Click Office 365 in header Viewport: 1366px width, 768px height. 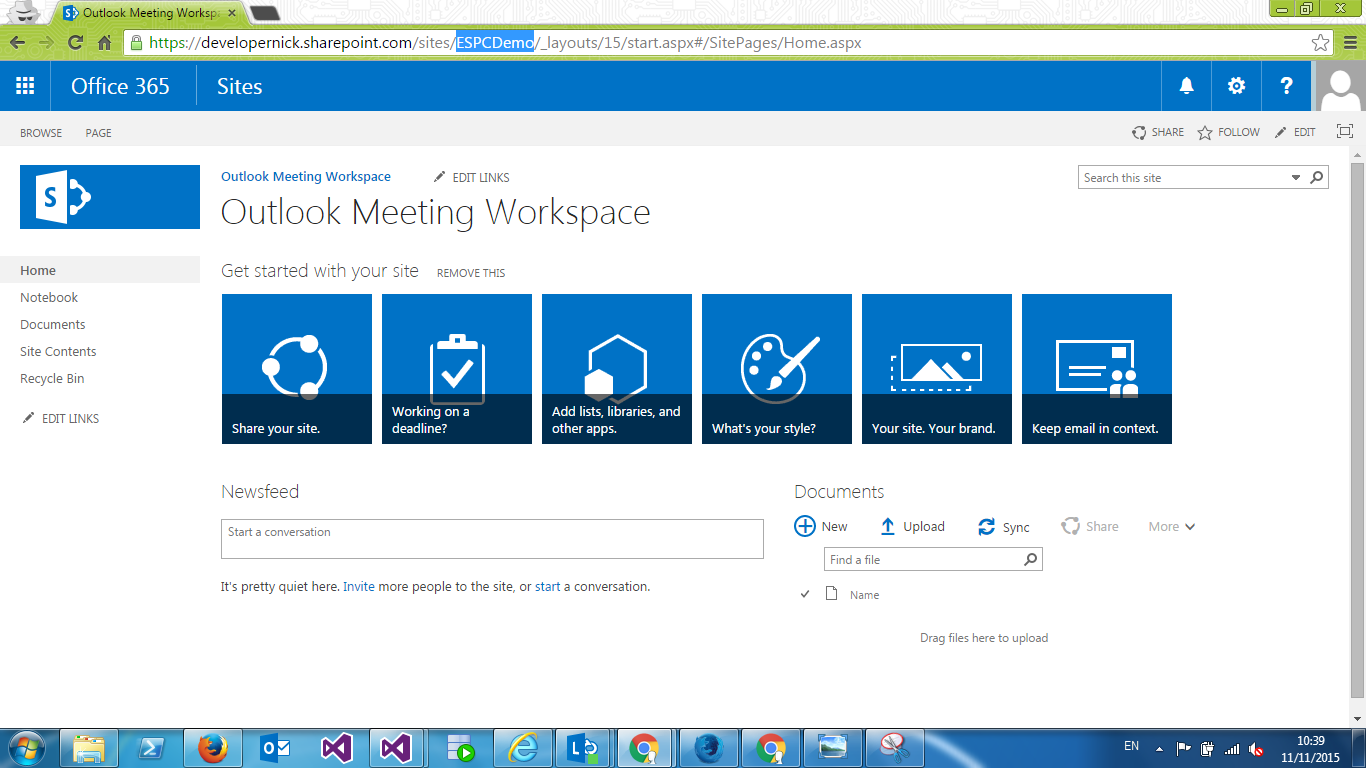pos(120,86)
